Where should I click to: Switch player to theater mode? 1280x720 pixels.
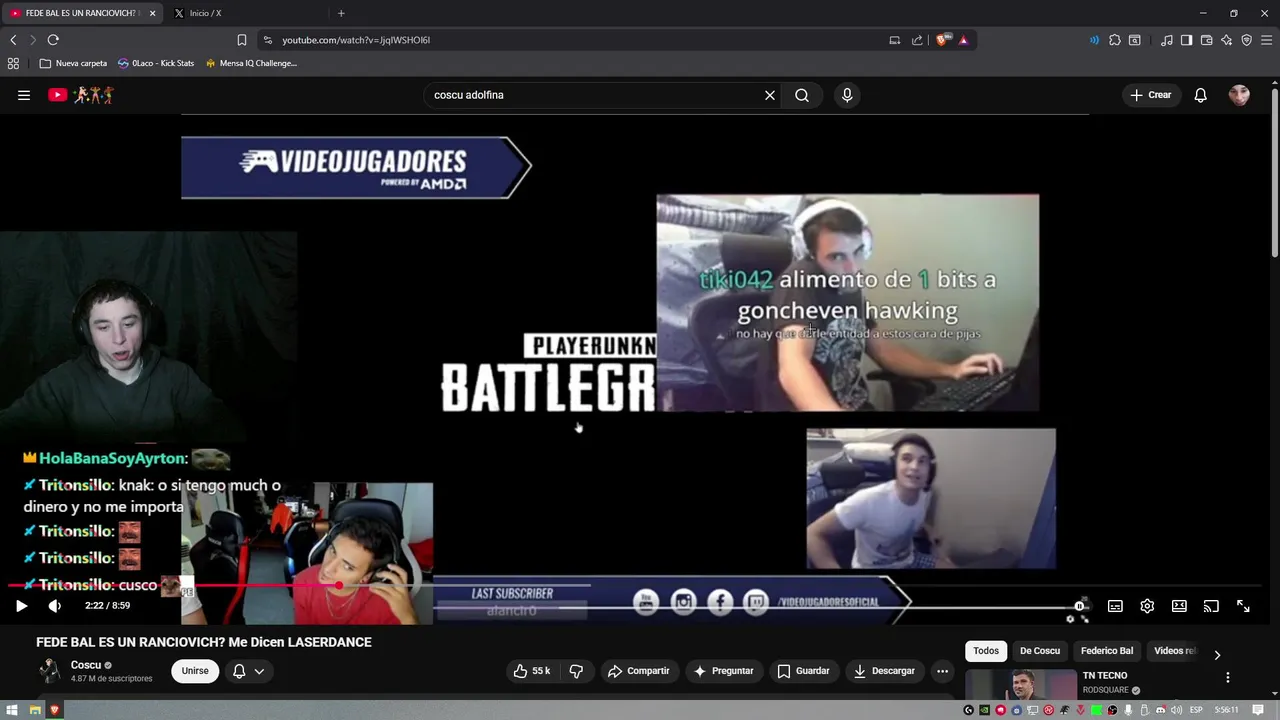[x=1179, y=606]
